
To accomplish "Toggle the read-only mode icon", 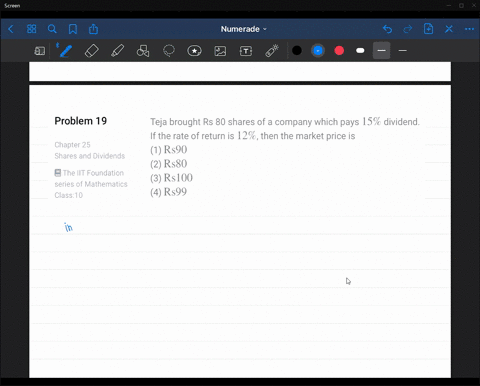I will click(x=40, y=51).
